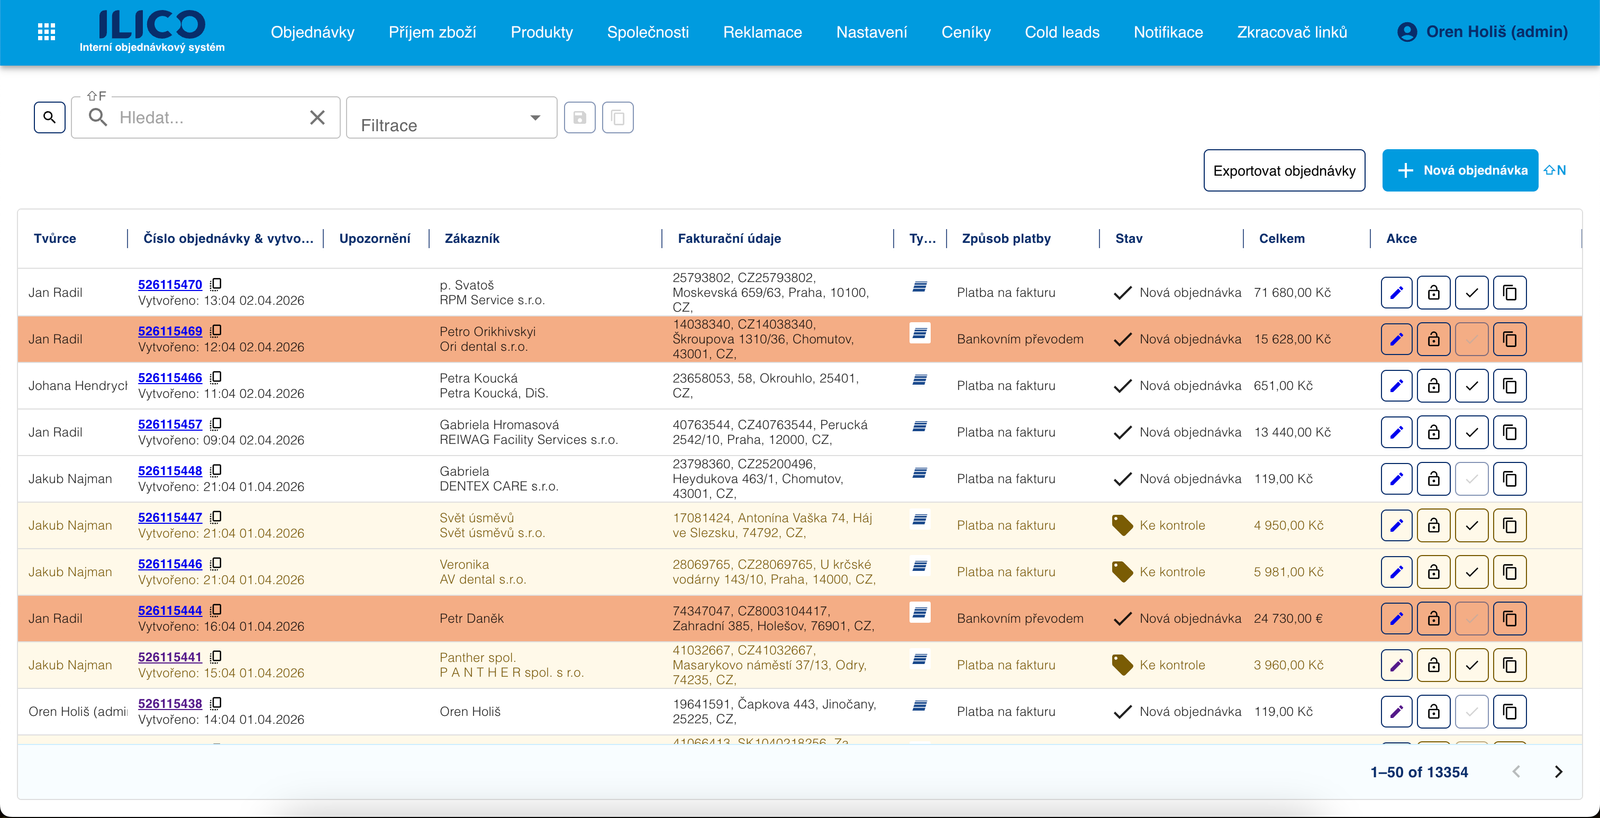Click the save filter disk icon
The image size is (1600, 818).
580,118
